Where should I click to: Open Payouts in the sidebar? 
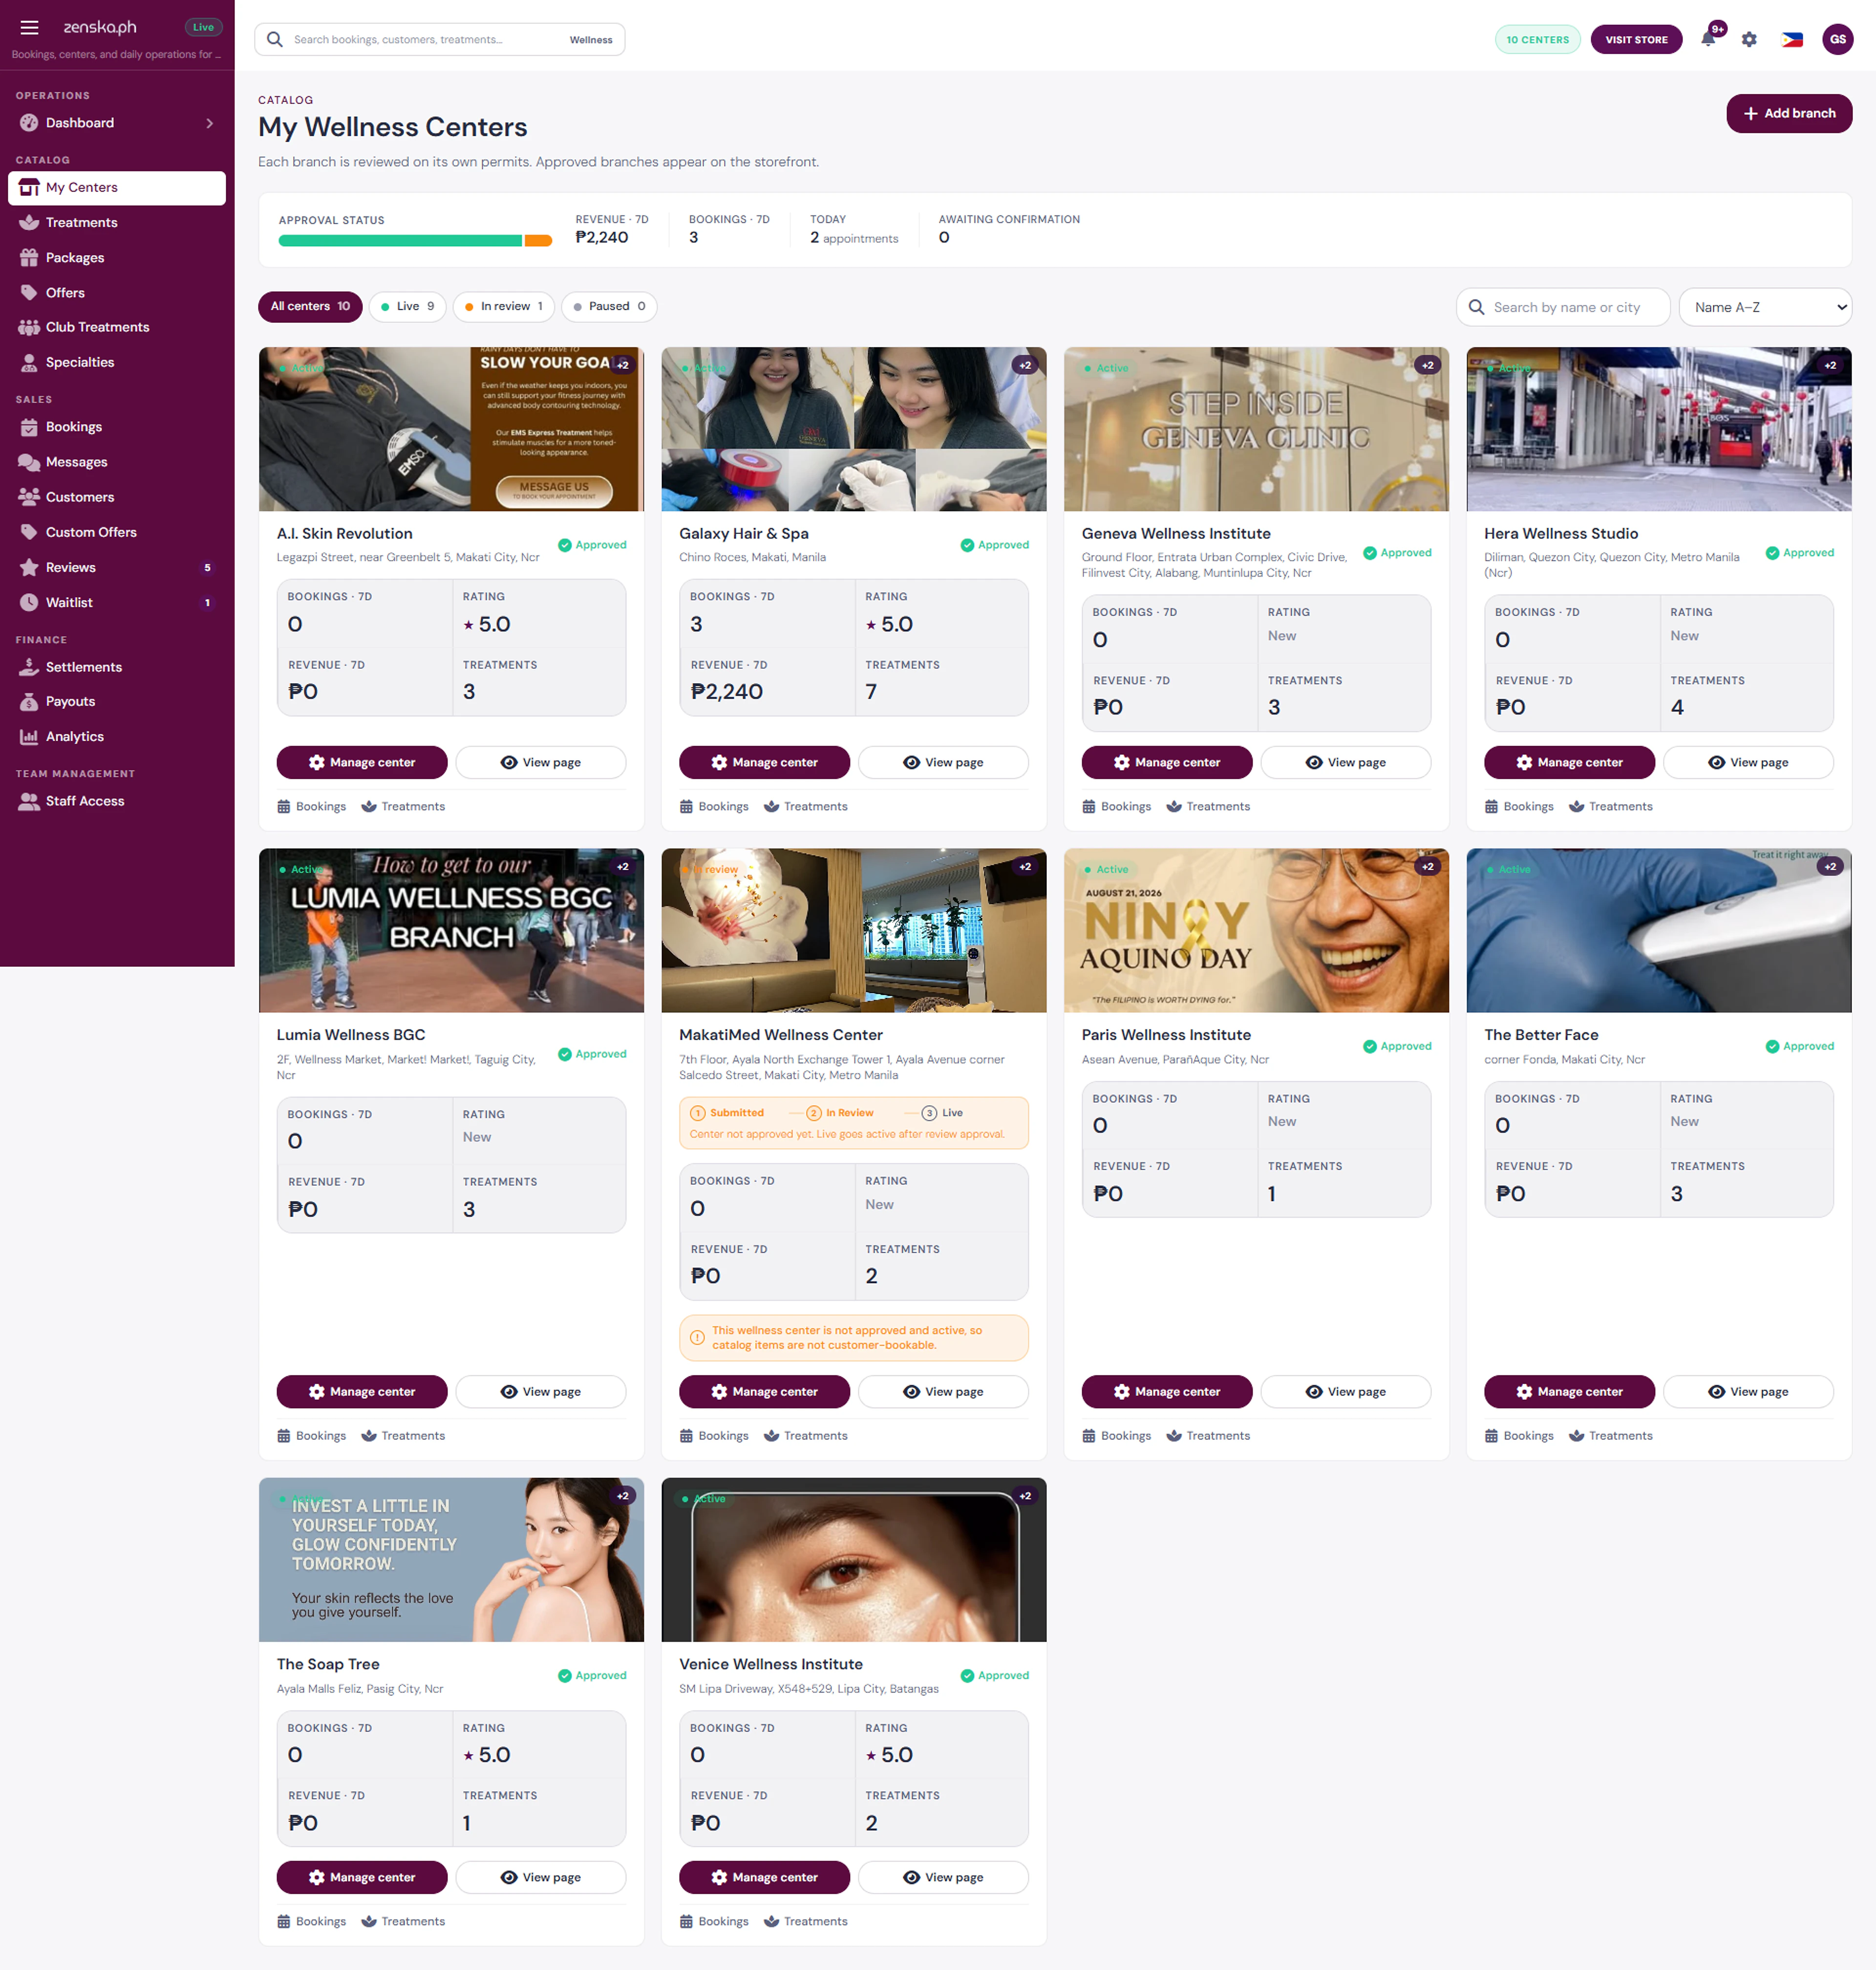pyautogui.click(x=117, y=701)
